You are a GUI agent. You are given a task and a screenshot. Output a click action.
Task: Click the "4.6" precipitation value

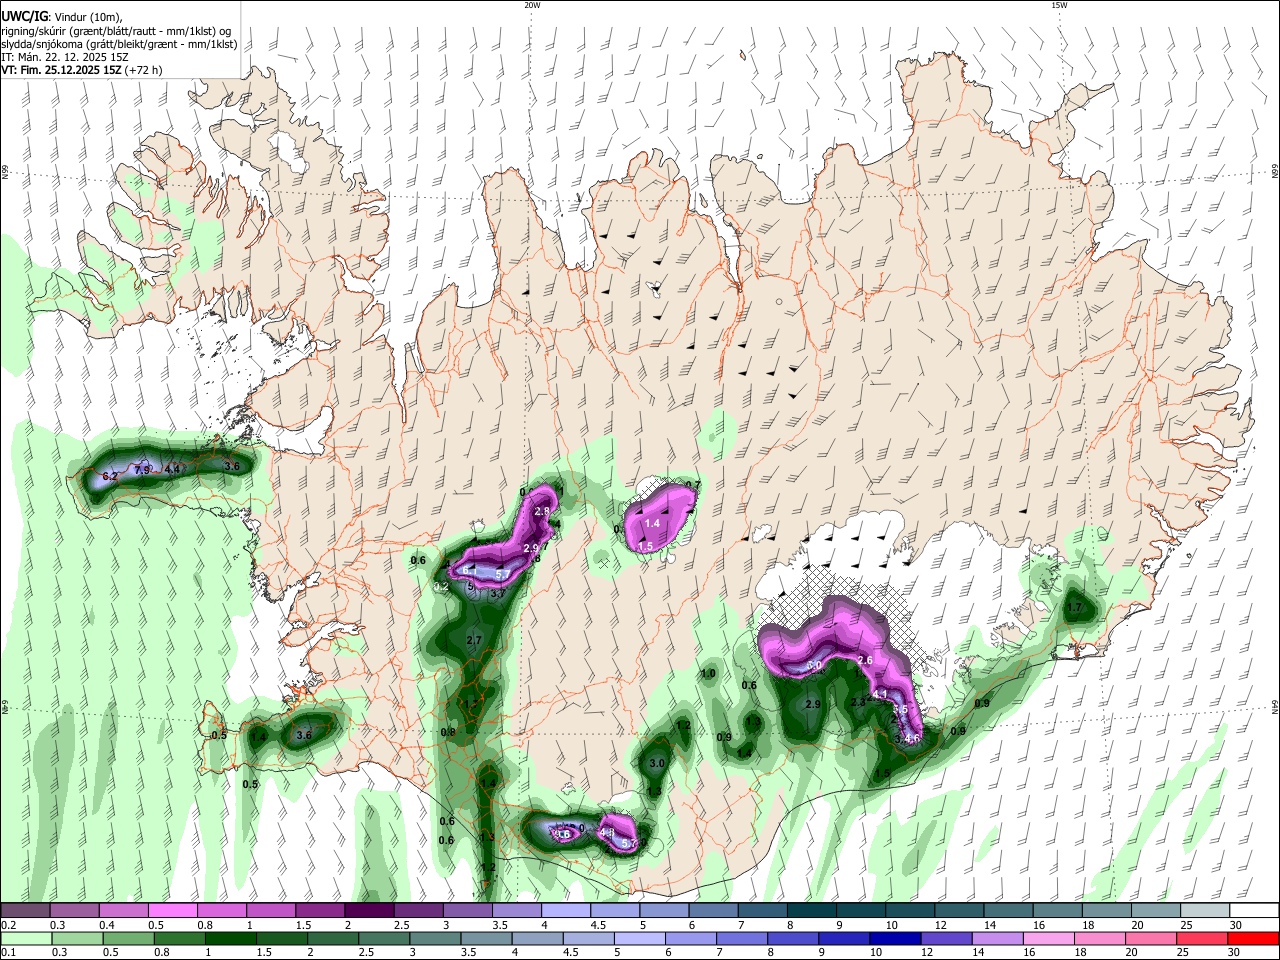(x=912, y=738)
